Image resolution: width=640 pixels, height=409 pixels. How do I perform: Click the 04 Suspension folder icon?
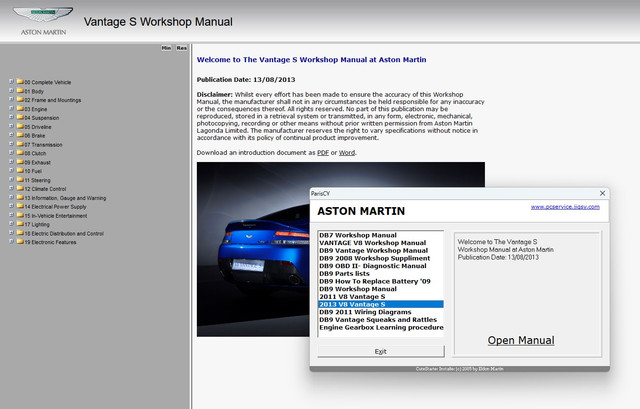(20, 118)
